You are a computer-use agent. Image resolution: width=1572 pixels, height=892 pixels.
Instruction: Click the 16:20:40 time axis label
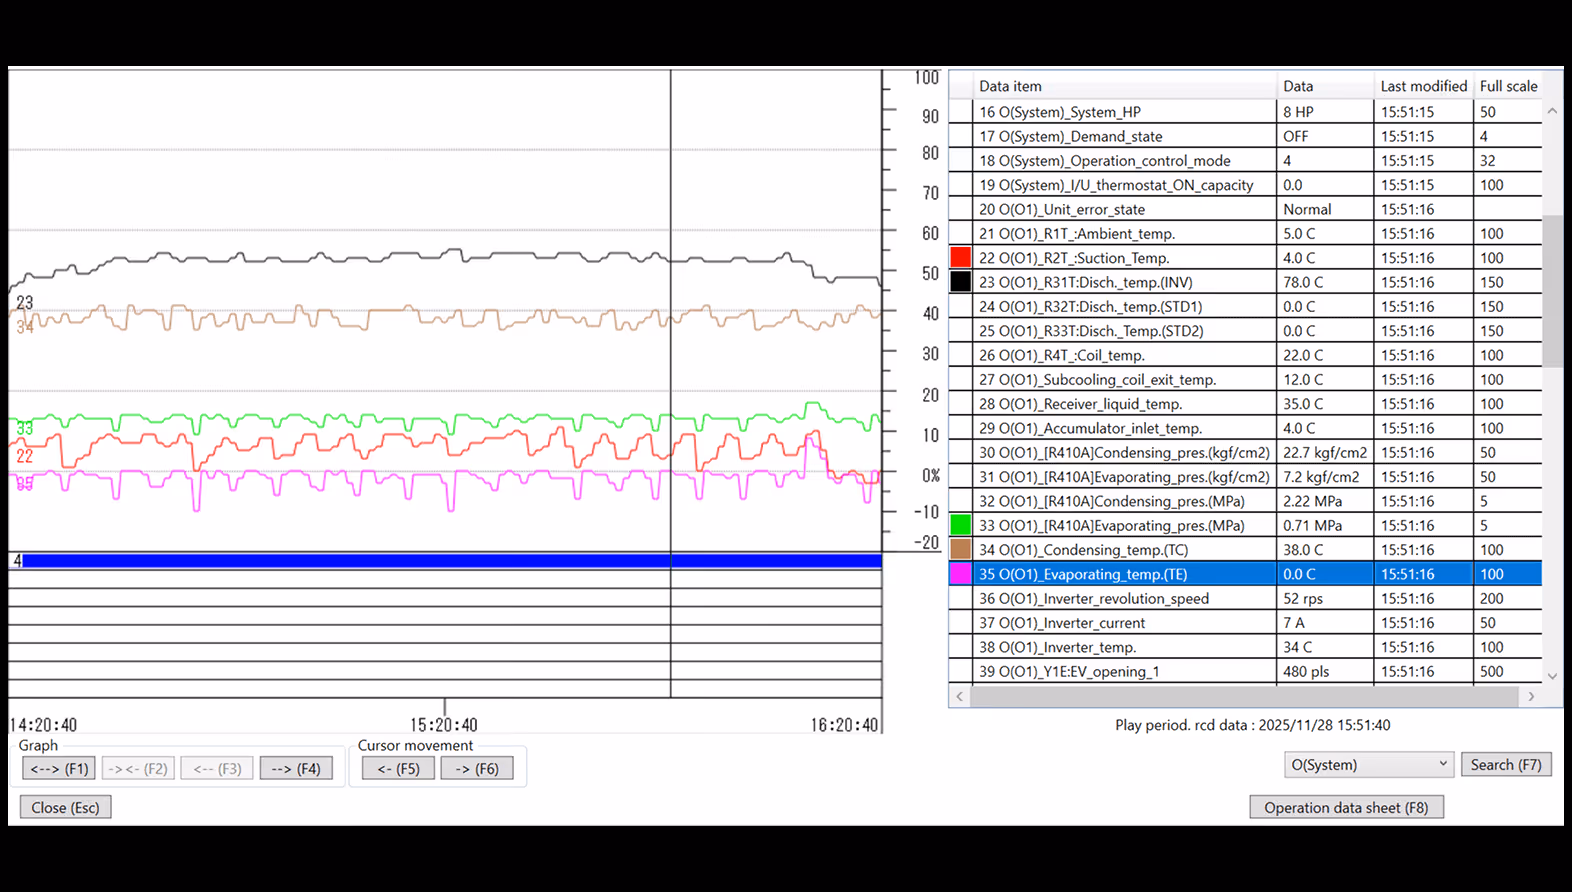(x=844, y=725)
